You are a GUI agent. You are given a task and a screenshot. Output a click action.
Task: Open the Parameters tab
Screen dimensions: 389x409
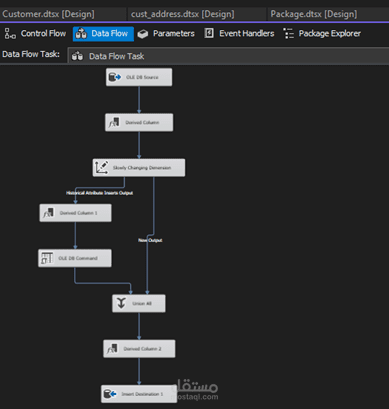point(166,34)
